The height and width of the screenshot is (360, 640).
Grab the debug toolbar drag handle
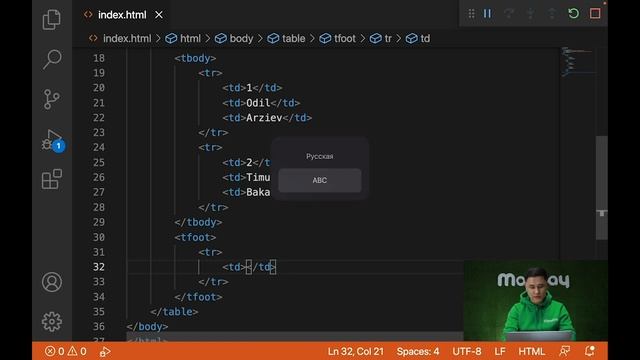coord(471,13)
